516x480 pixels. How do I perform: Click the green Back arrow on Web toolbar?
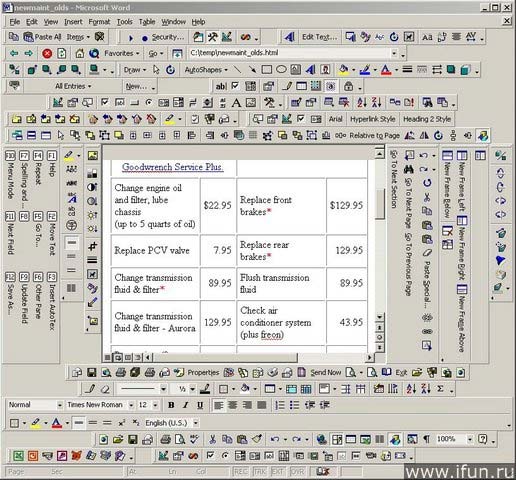tap(14, 53)
